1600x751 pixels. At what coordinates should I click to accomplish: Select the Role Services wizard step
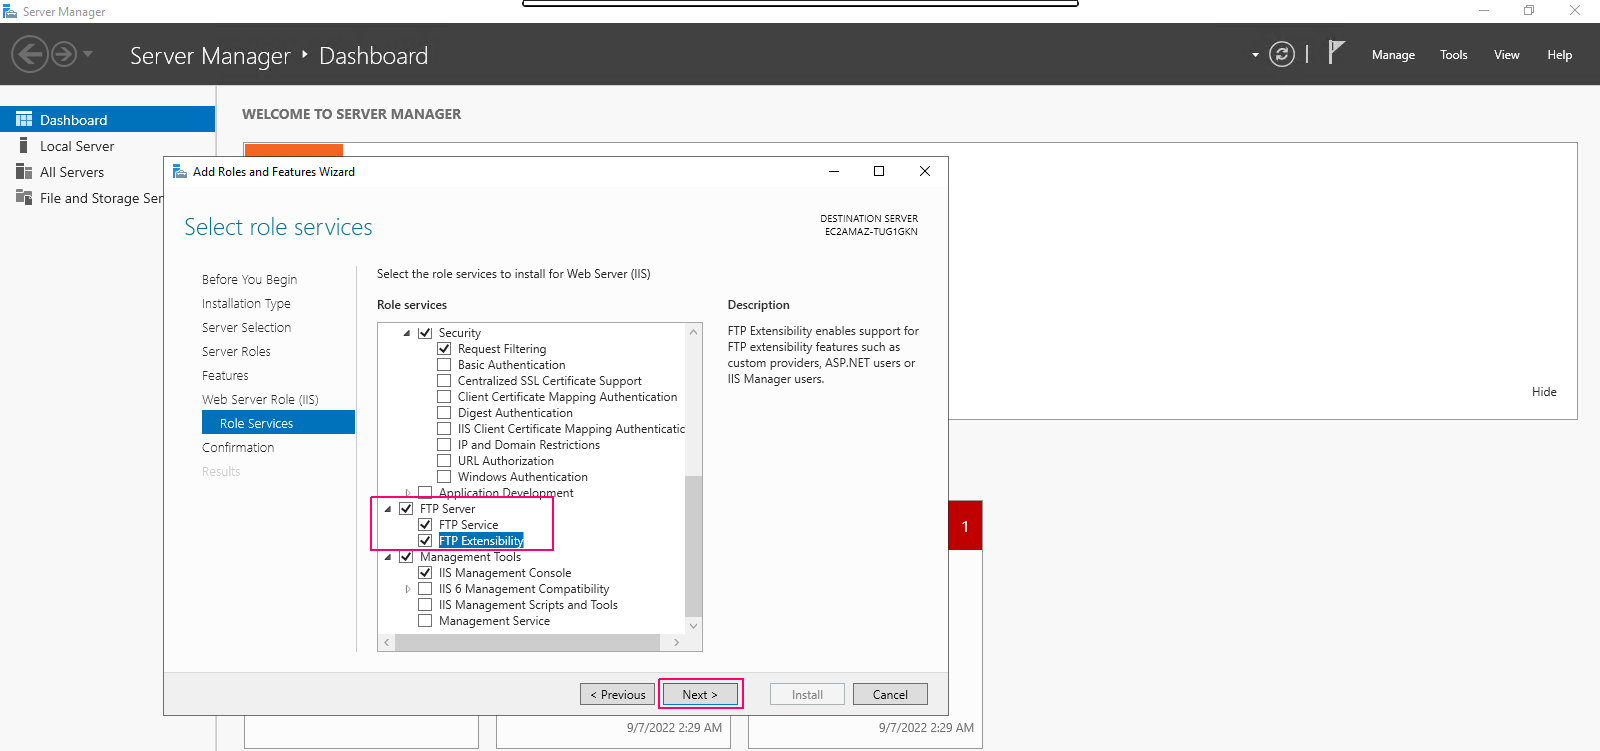pyautogui.click(x=278, y=422)
